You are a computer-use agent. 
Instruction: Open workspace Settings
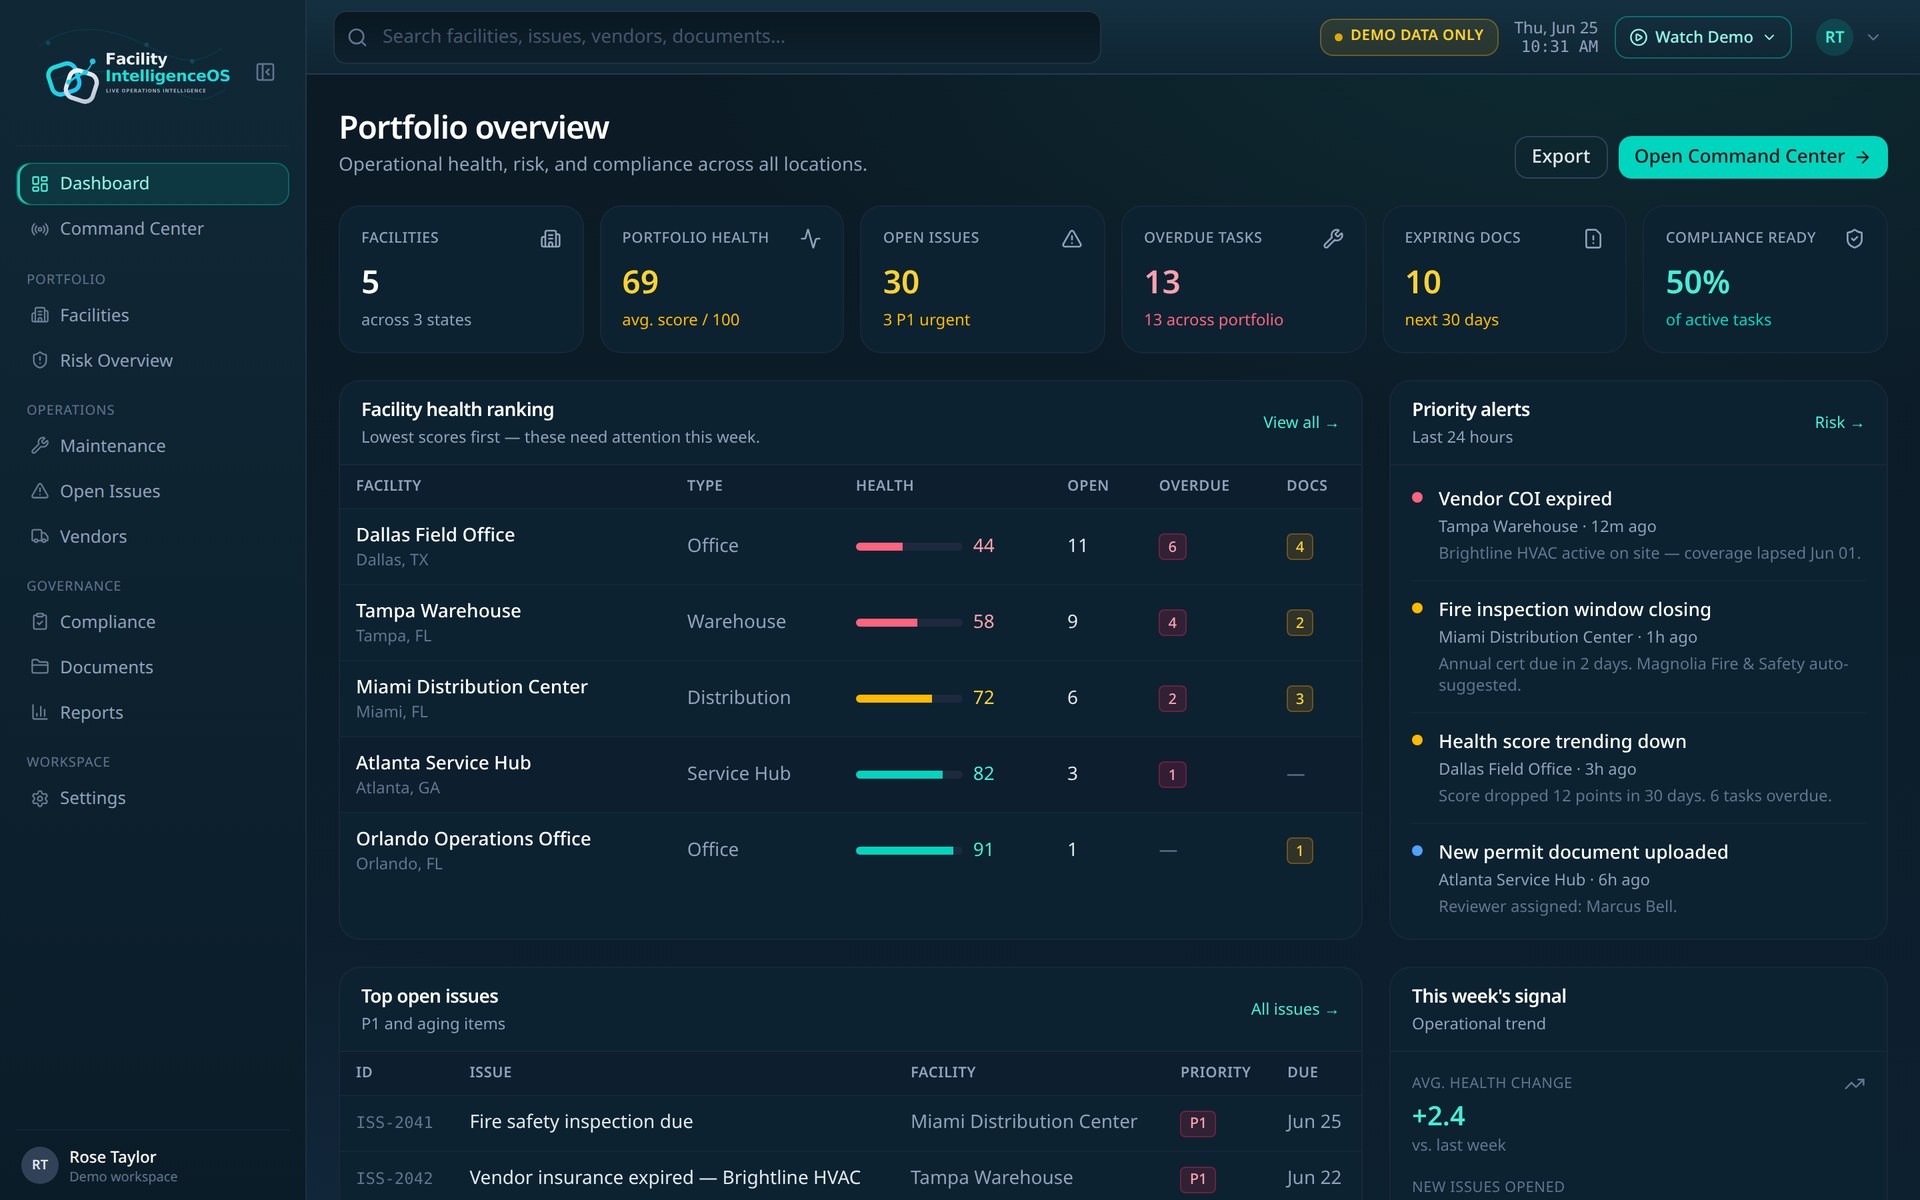click(153, 798)
